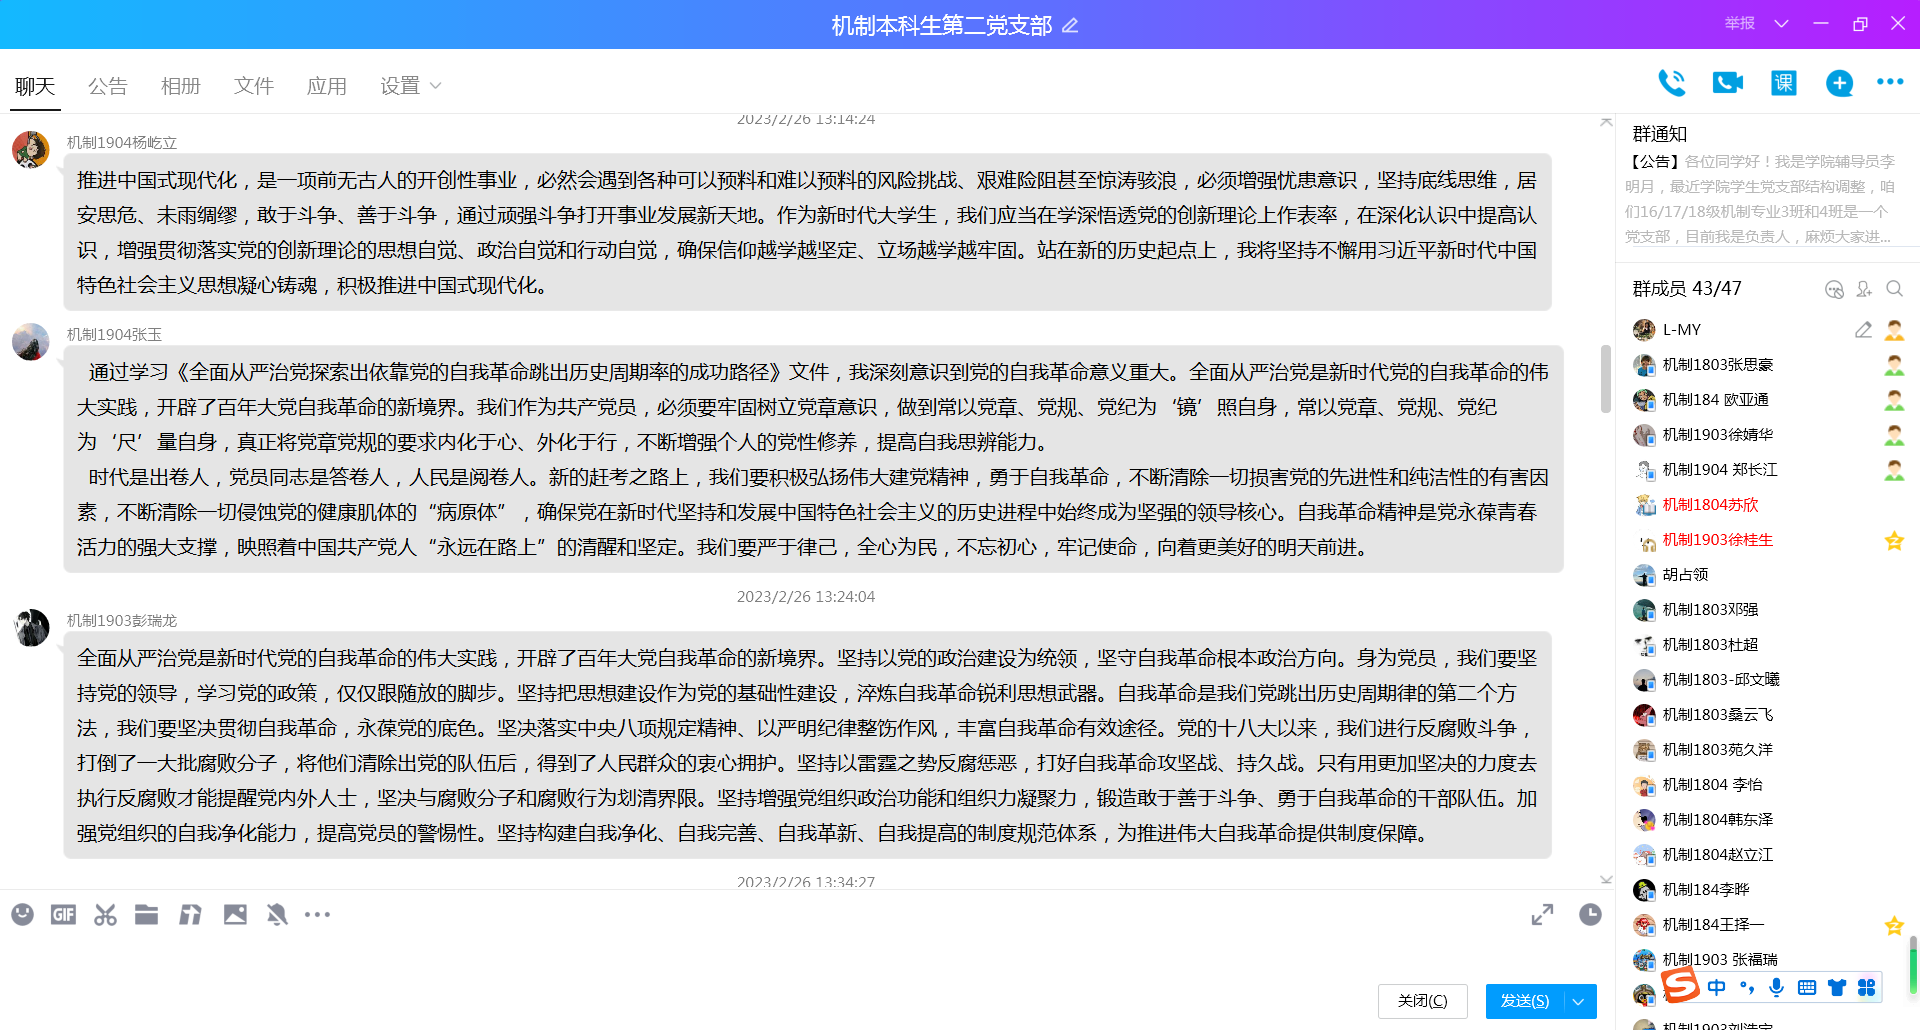The height and width of the screenshot is (1030, 1920).
Task: Switch to the 文件 tab
Action: click(x=253, y=86)
